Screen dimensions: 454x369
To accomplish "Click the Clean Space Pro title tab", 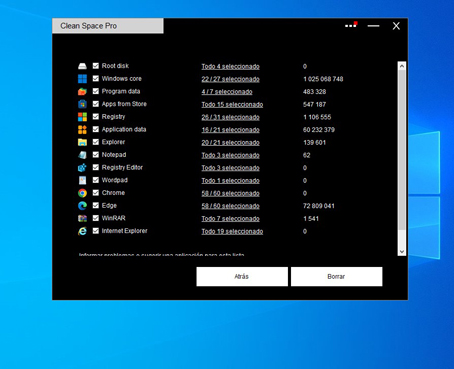I will 108,26.
